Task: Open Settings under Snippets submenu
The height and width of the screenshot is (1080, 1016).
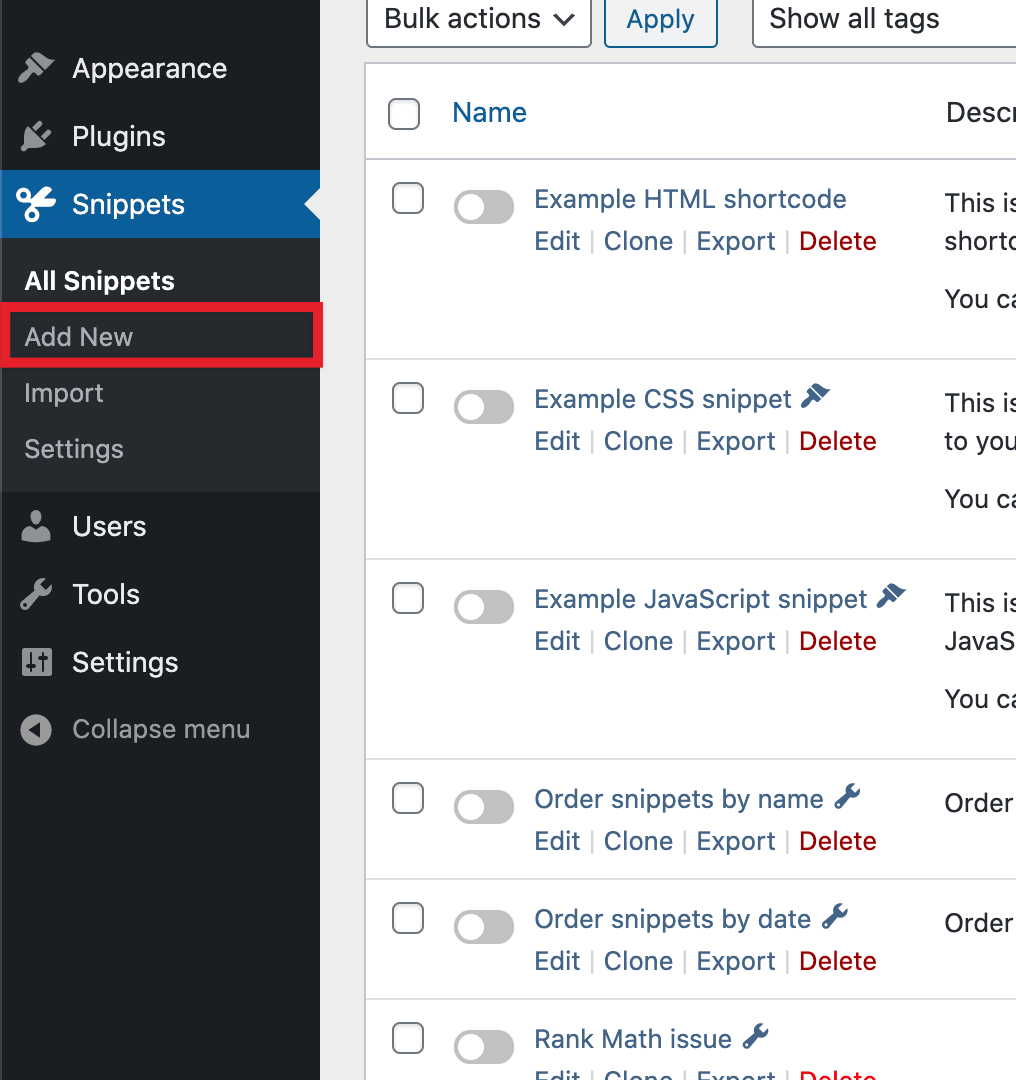Action: coord(74,449)
